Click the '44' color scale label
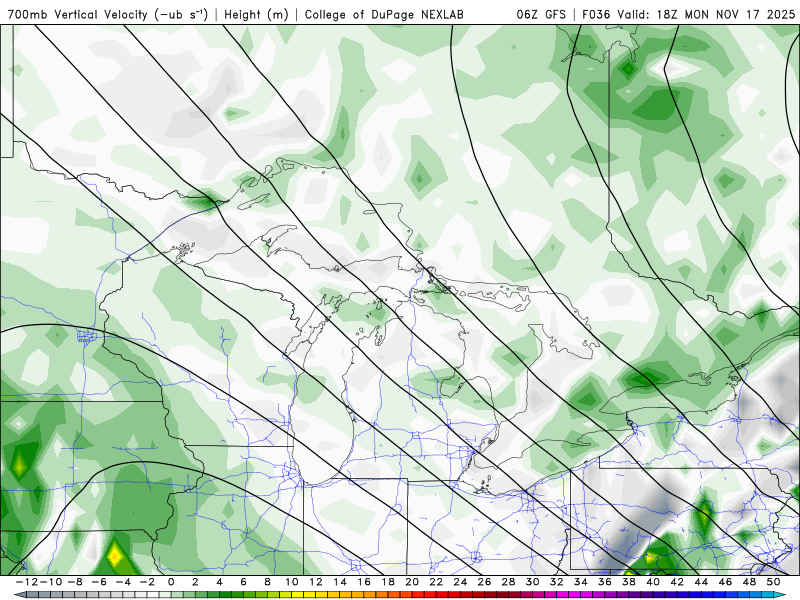 click(x=702, y=582)
